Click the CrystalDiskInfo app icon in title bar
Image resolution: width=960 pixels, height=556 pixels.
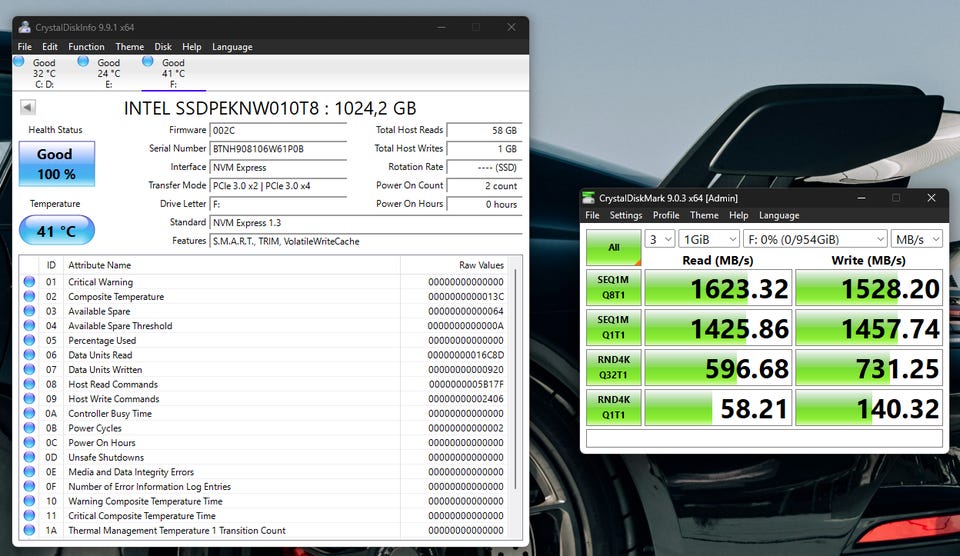click(x=24, y=27)
